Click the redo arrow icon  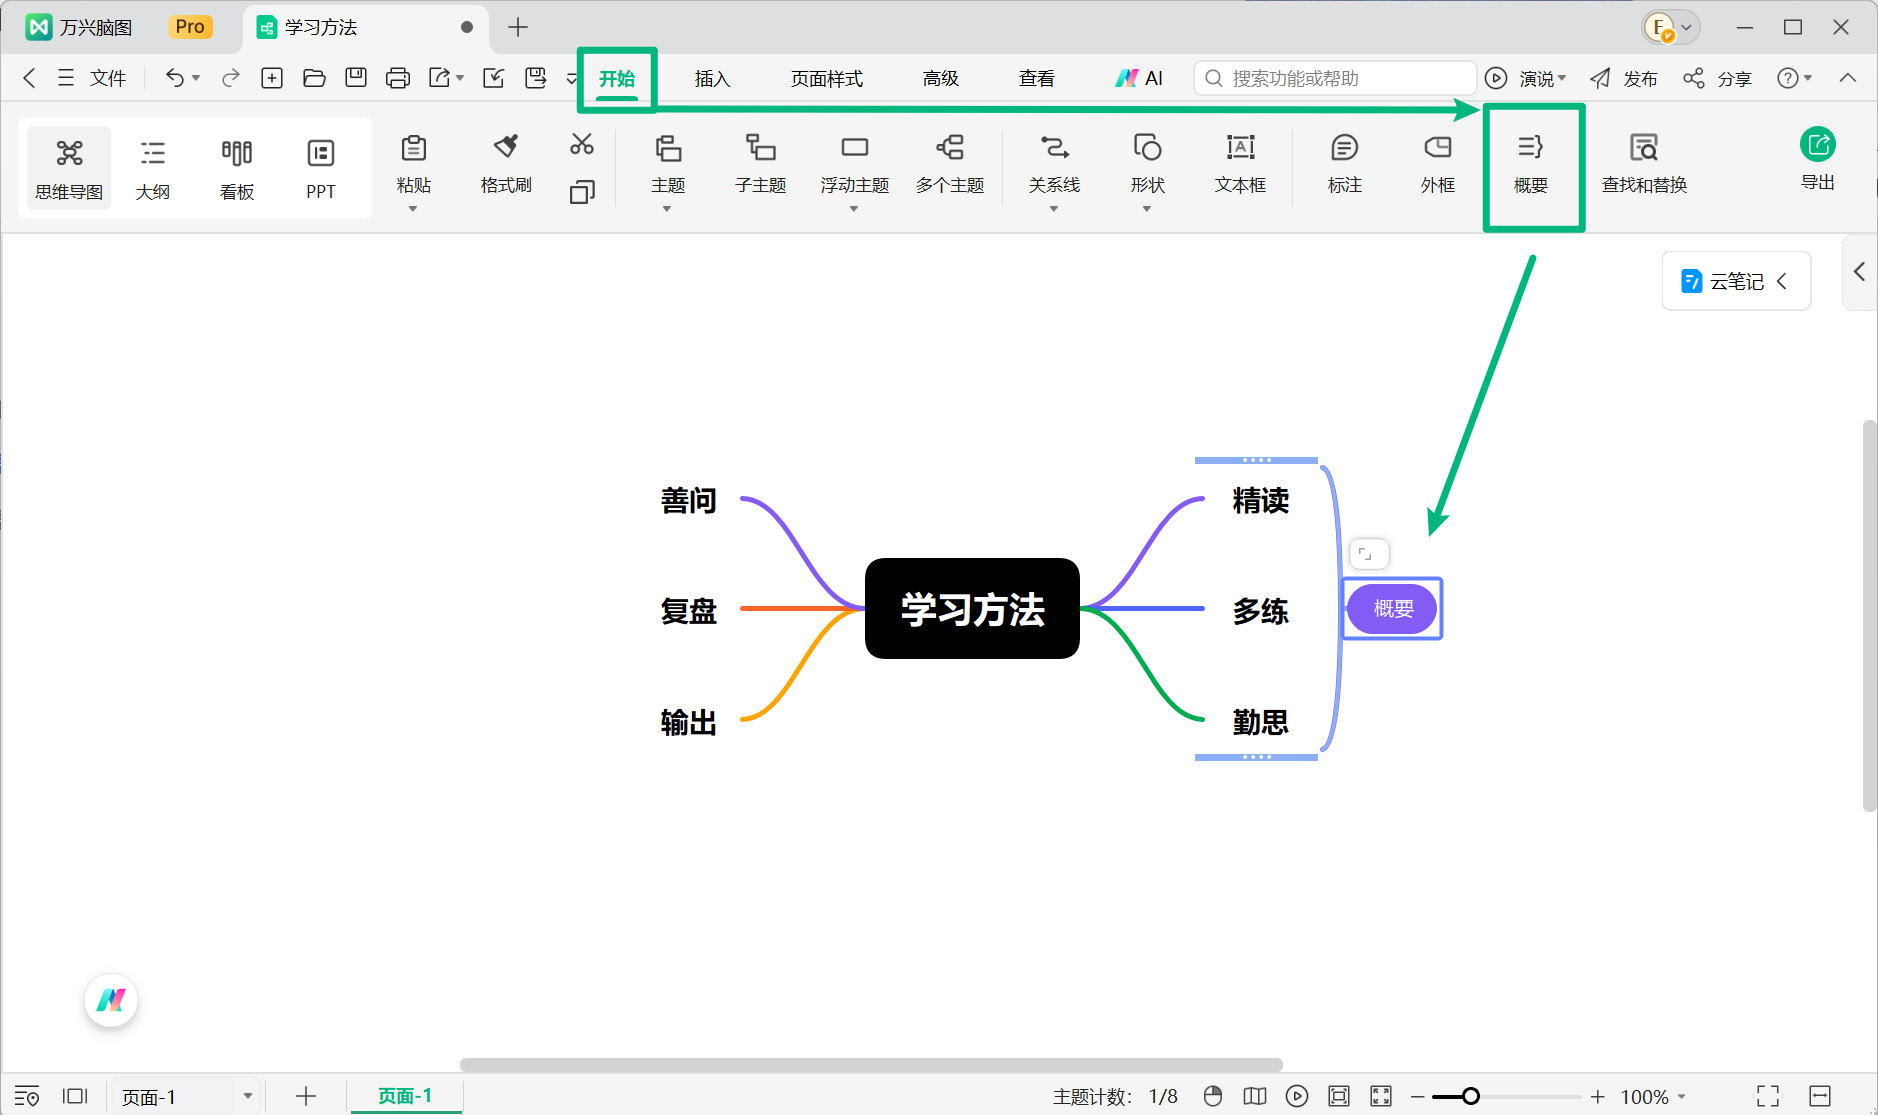tap(231, 78)
